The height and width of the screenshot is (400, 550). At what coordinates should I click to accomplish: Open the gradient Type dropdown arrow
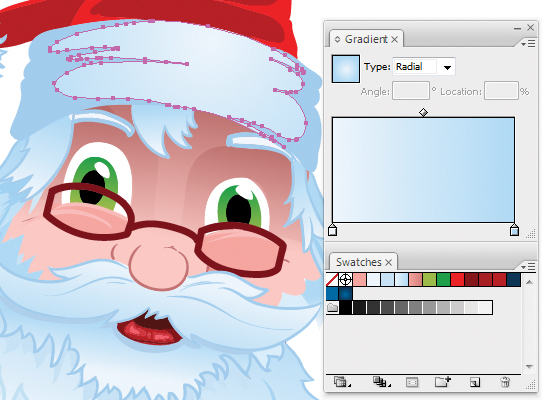447,67
